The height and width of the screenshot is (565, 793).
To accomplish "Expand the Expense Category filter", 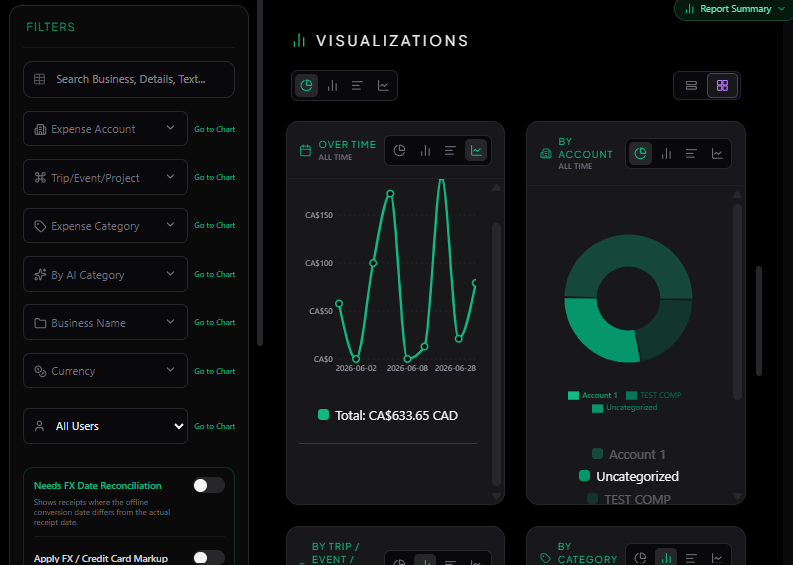I will pos(105,226).
